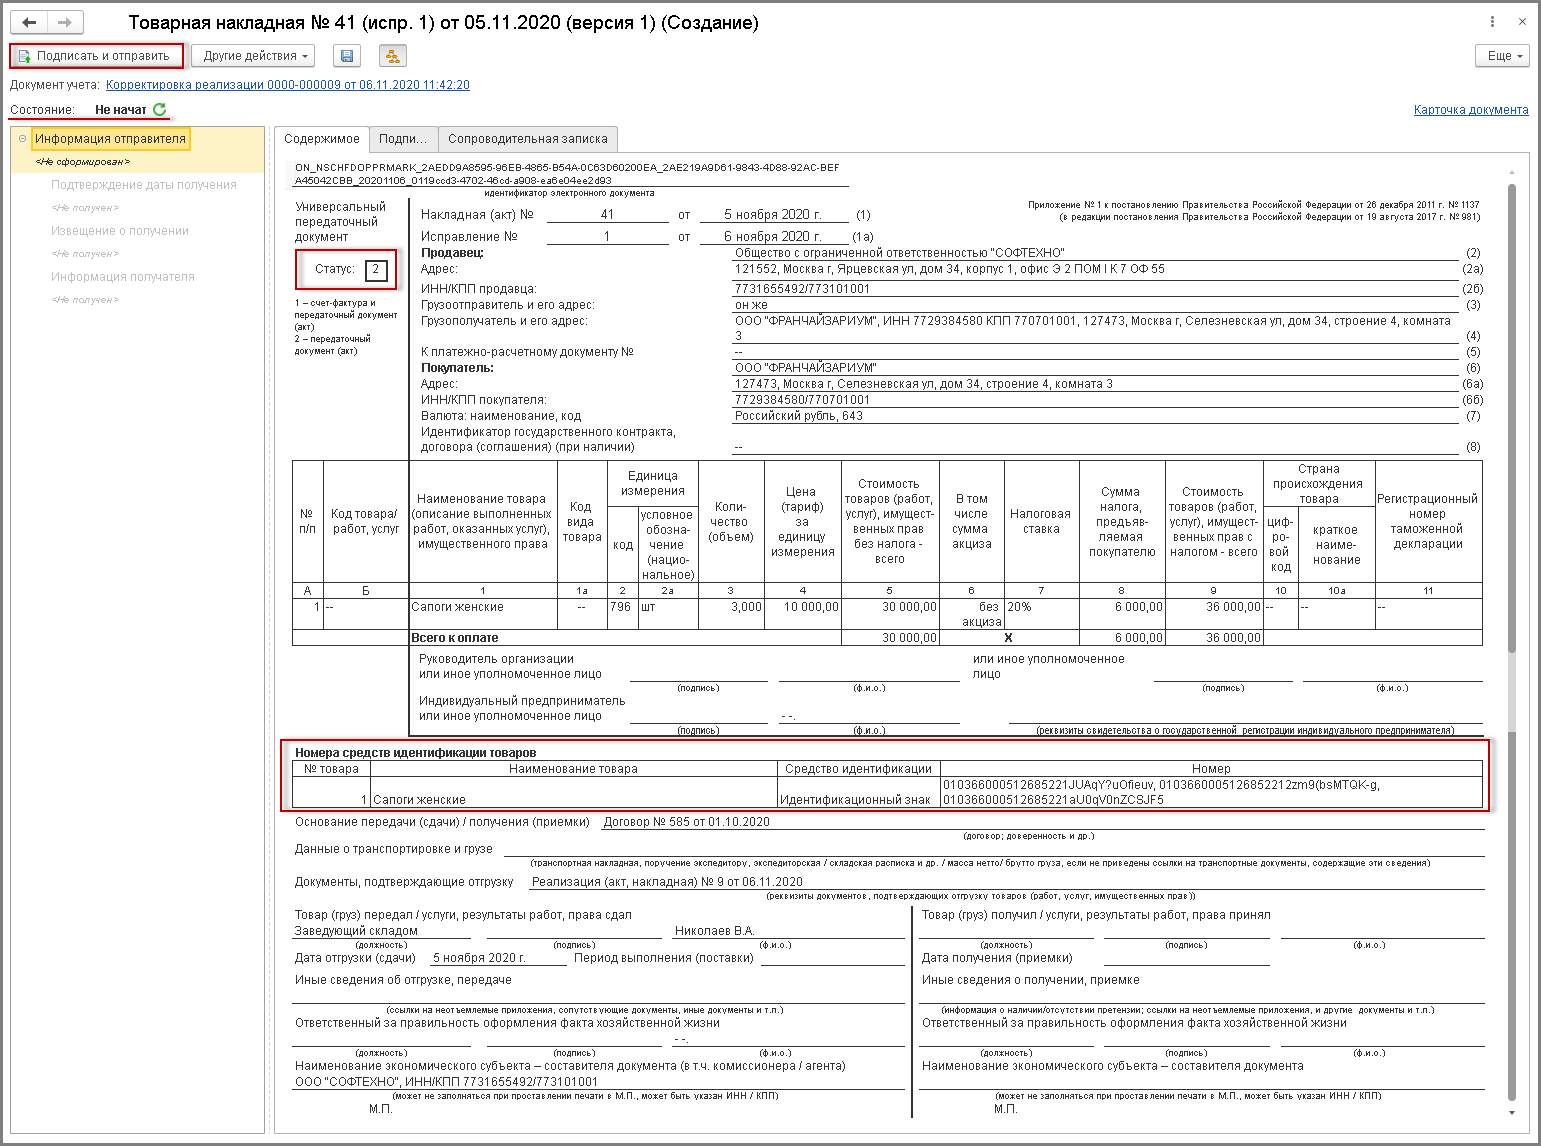Screen dimensions: 1541x1146
Task: Click the save diskette icon
Action: (x=347, y=56)
